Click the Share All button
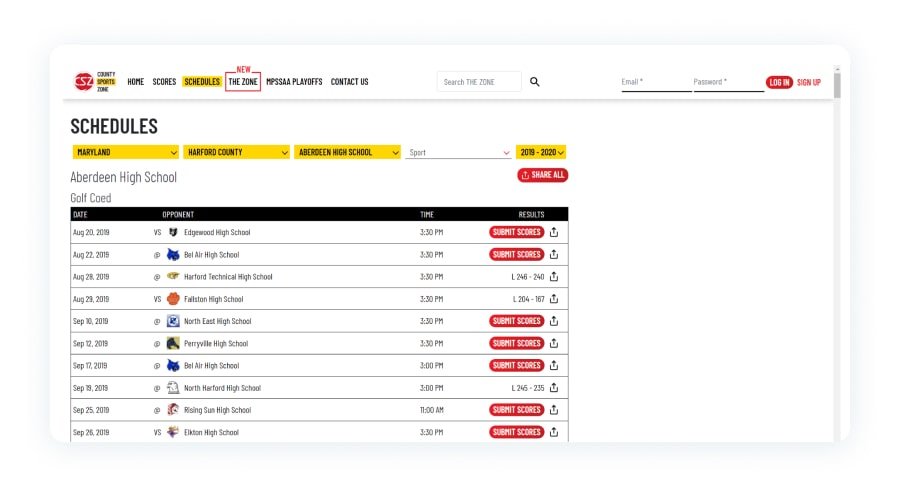The image size is (900, 490). pyautogui.click(x=542, y=175)
